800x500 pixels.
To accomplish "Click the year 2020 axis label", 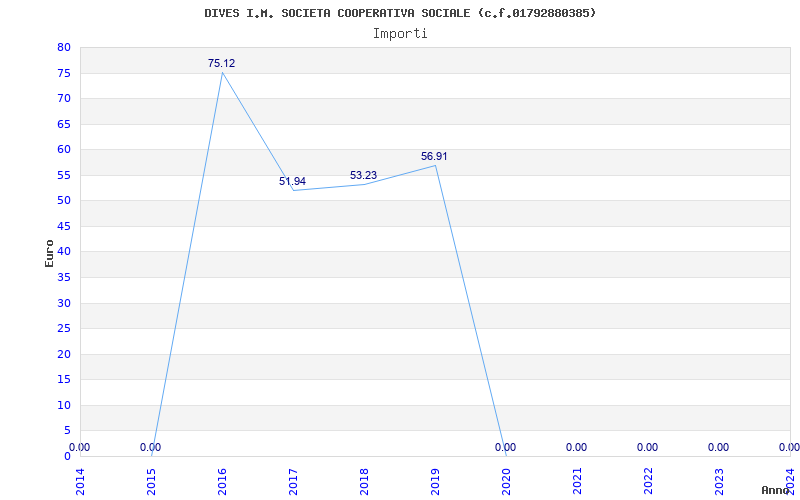I will tap(506, 482).
